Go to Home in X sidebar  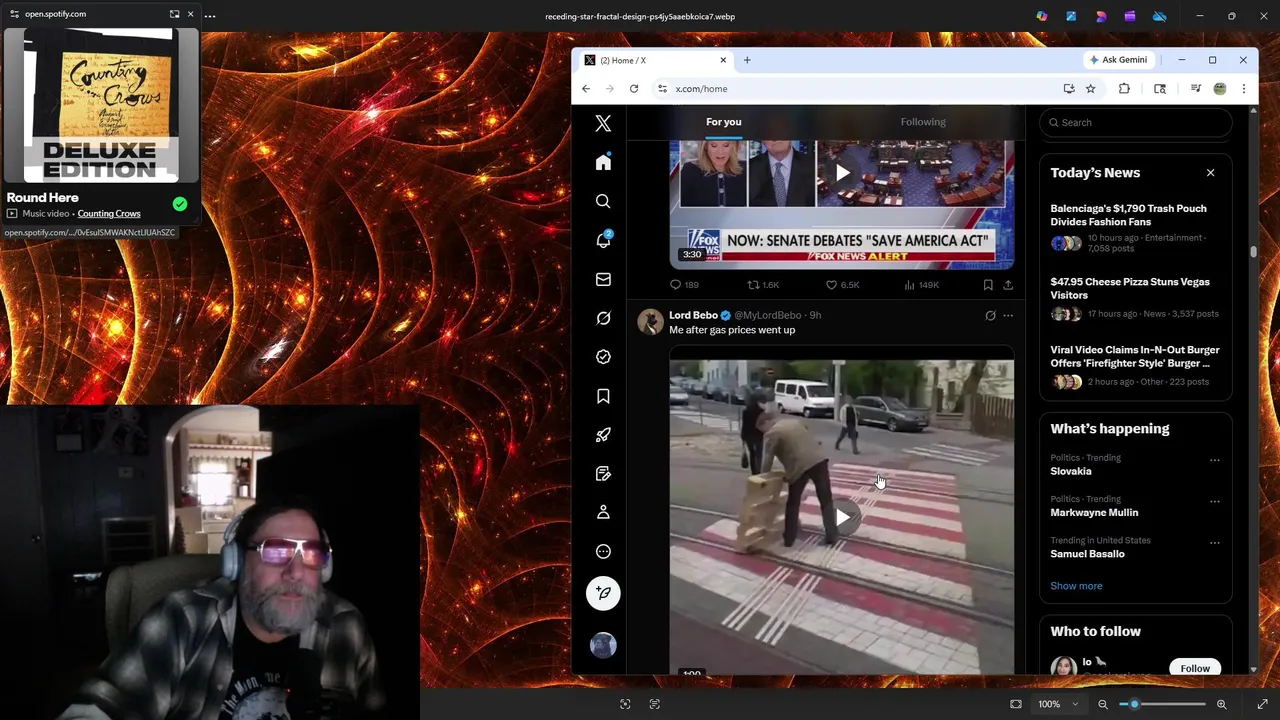(x=603, y=162)
